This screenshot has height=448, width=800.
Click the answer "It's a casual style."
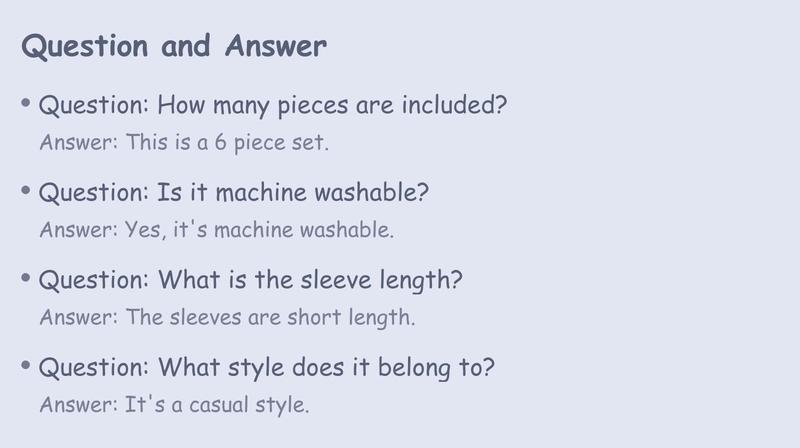tap(217, 405)
